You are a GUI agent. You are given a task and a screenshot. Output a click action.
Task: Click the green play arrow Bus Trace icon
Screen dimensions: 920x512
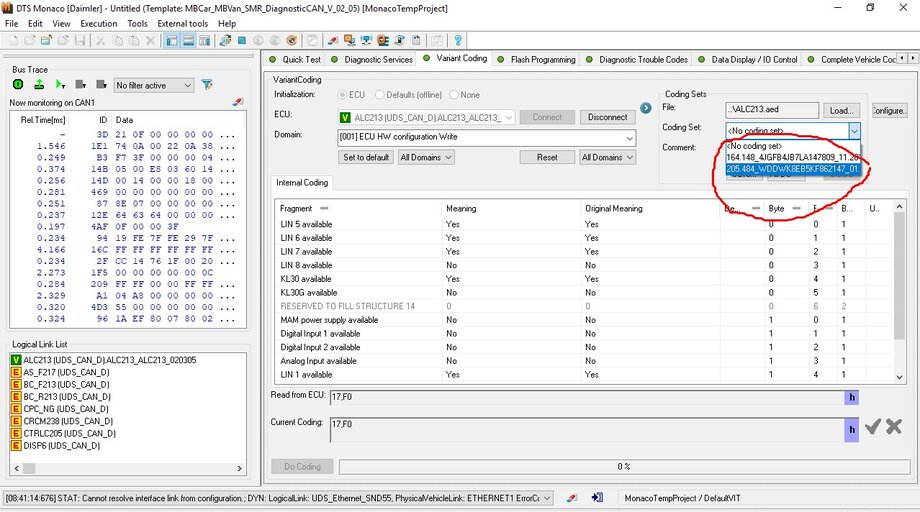(x=59, y=84)
